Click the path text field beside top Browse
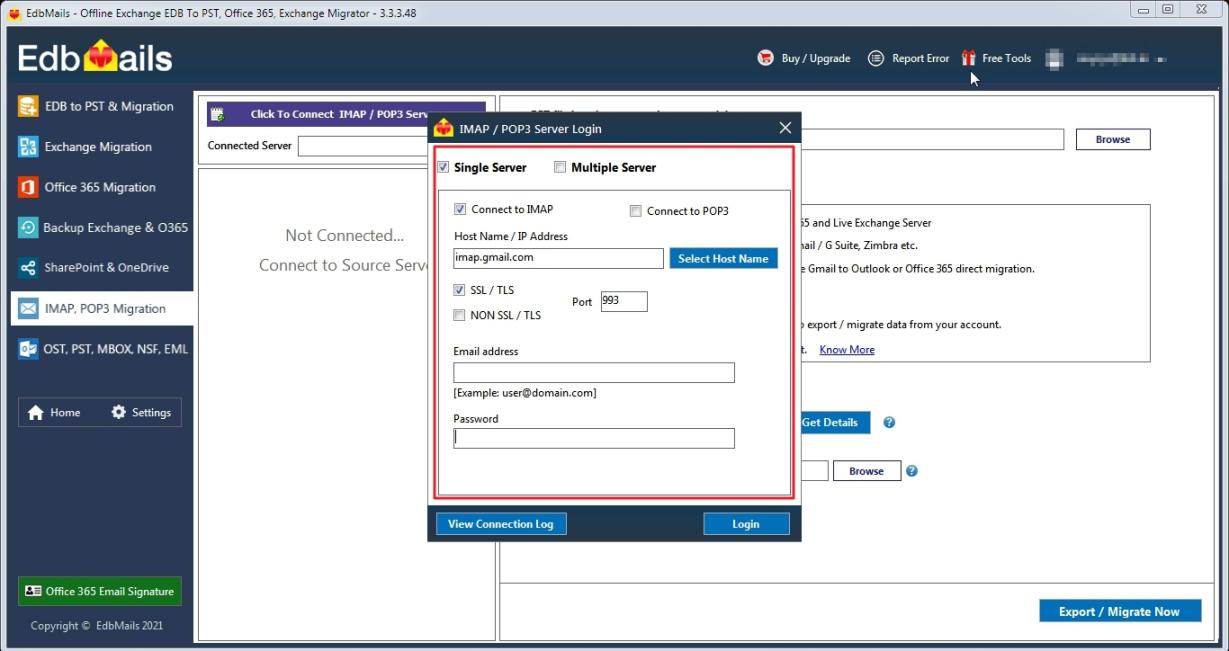 tap(932, 139)
